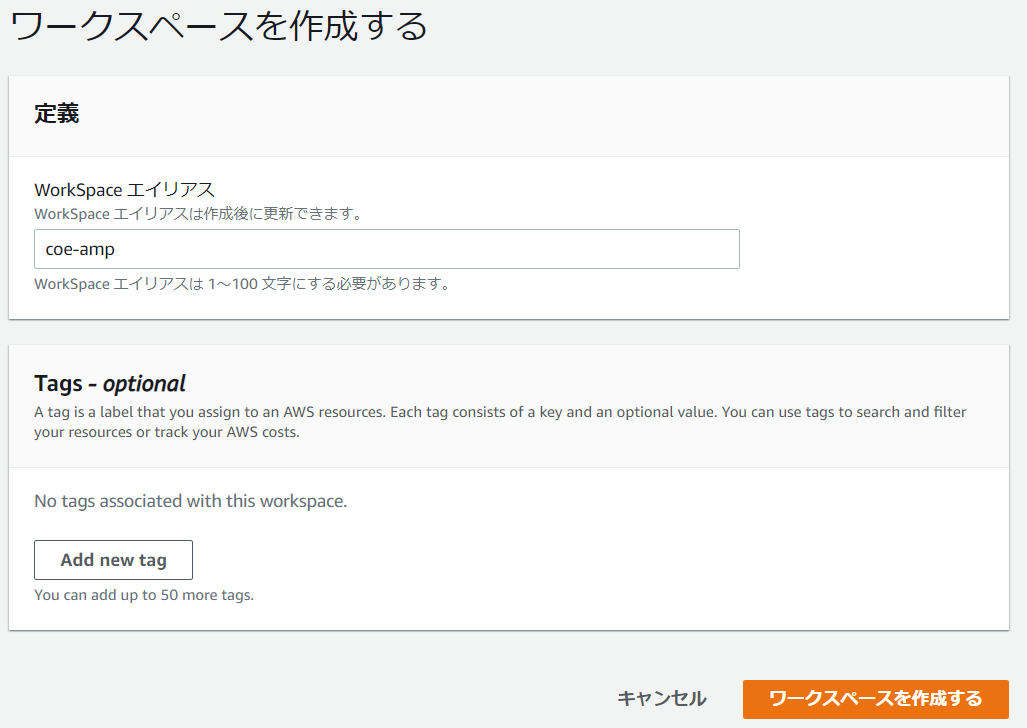The height and width of the screenshot is (728, 1027).
Task: Click the 1～100 文字 constraint text
Action: tap(241, 284)
